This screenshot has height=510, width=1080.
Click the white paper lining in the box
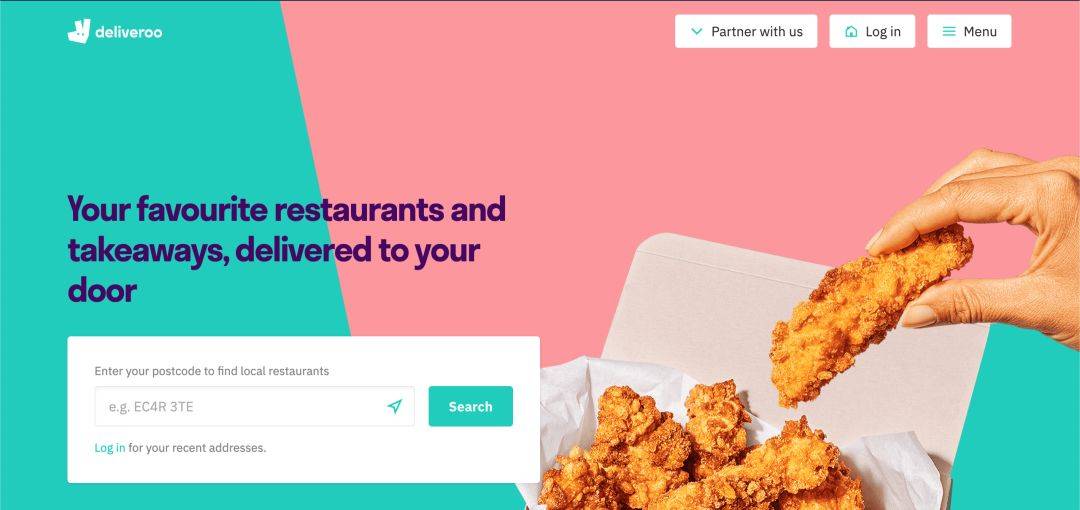coord(572,407)
